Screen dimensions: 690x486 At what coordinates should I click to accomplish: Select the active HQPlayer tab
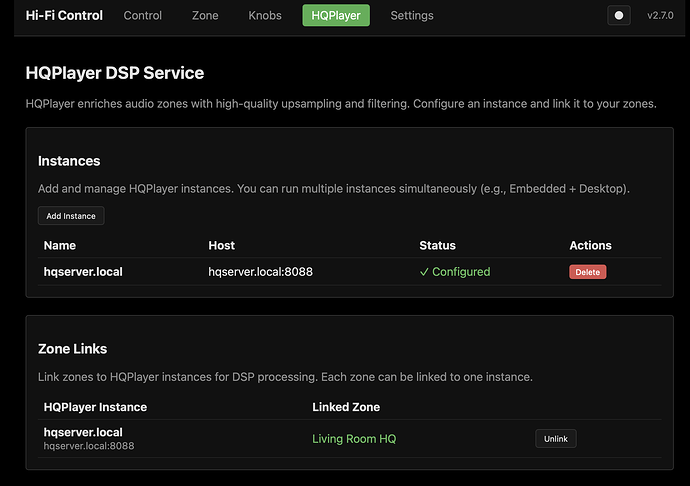click(336, 16)
